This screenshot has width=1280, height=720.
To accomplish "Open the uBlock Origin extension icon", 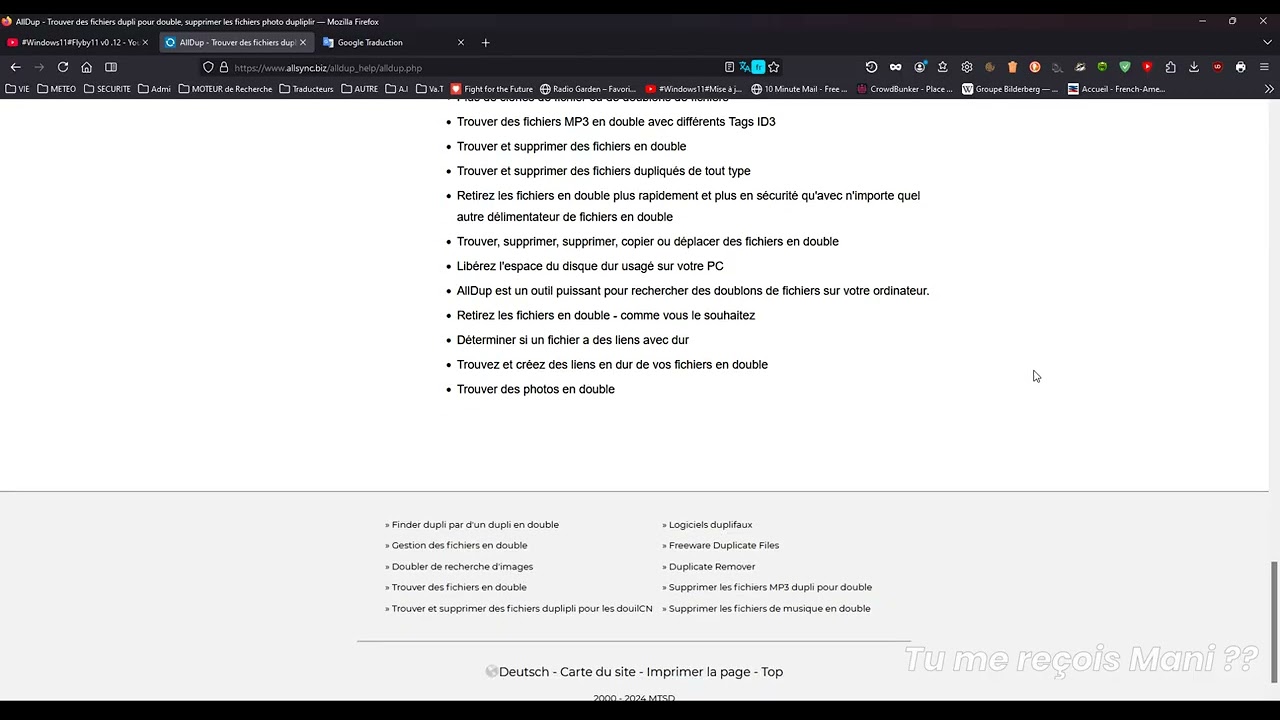I will coord(1217,67).
